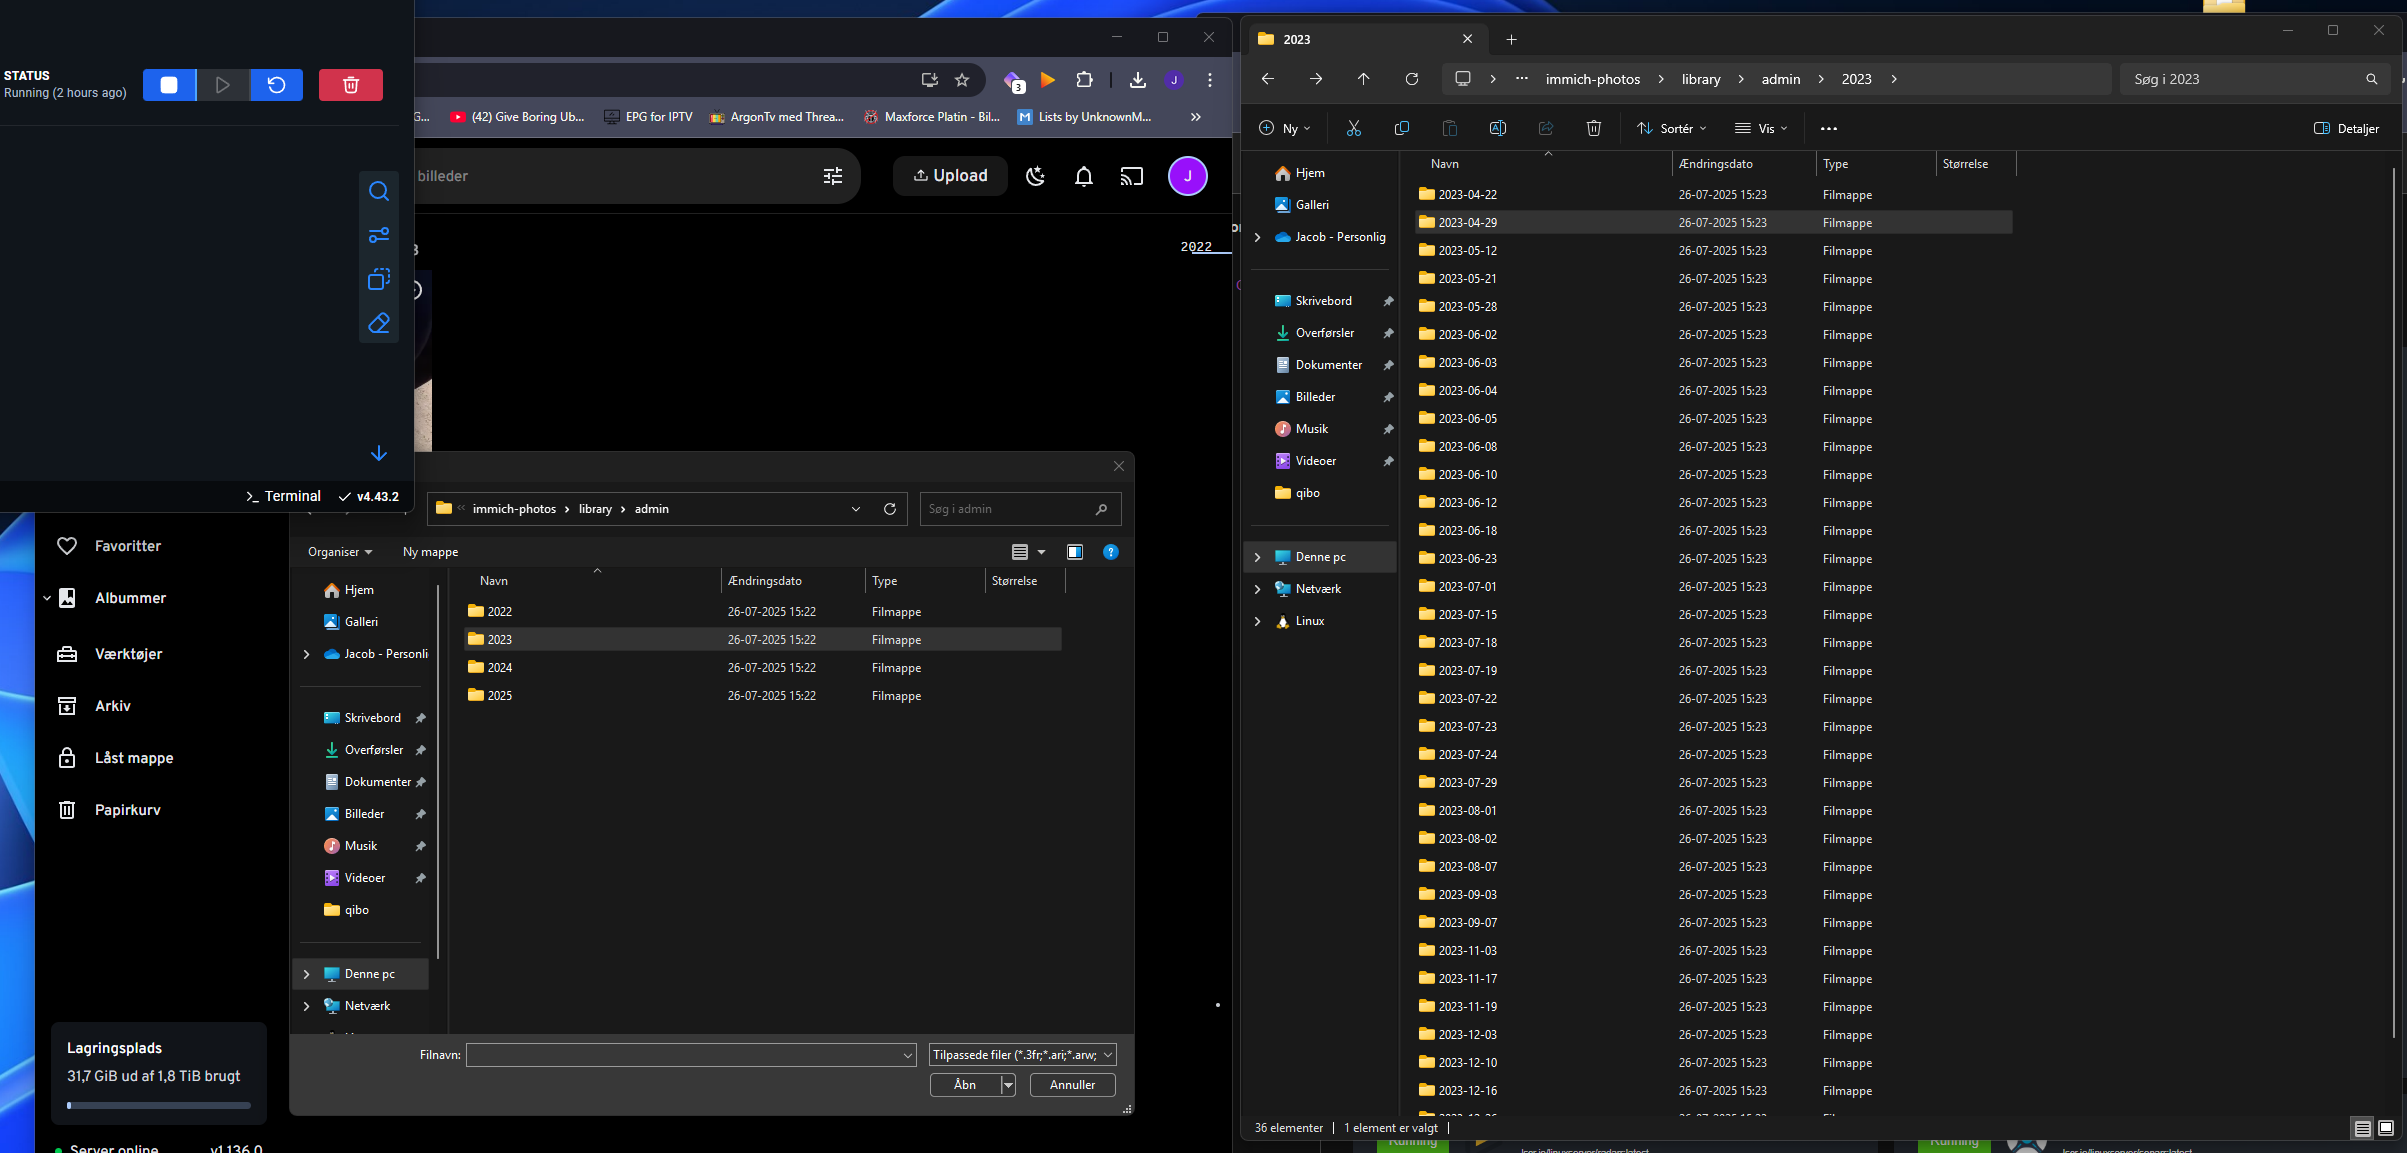Click the blue restart container icon
The image size is (2407, 1153).
pos(277,85)
